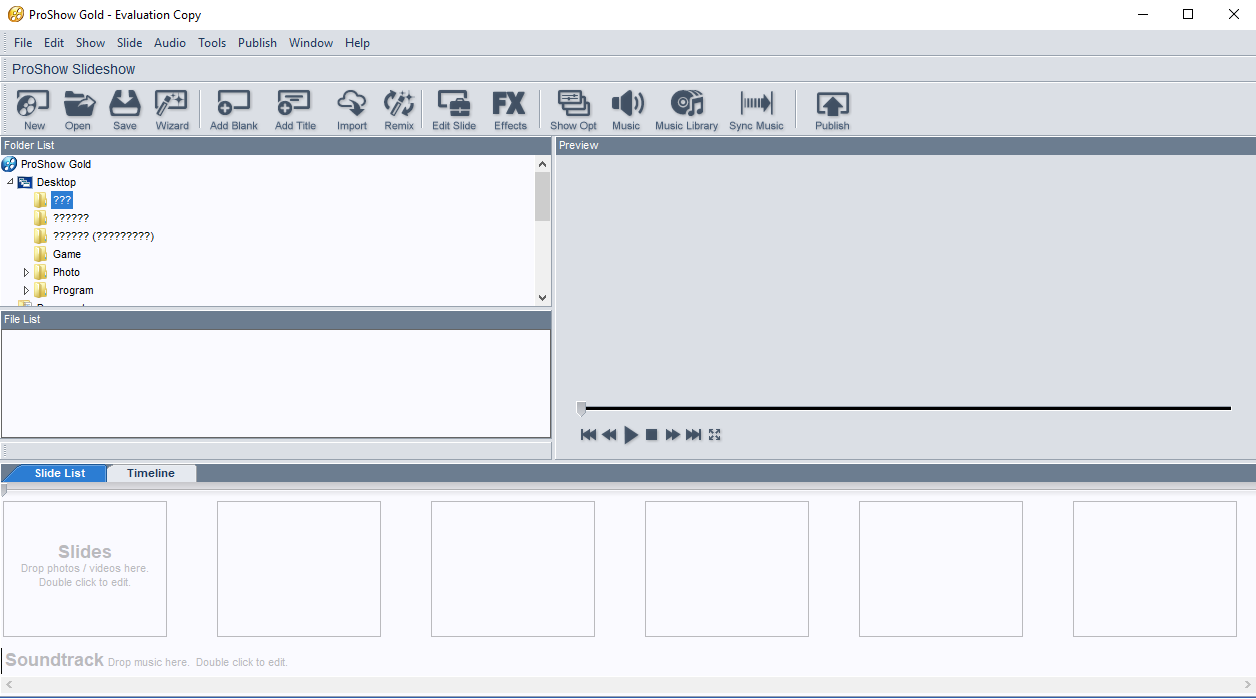1256x699 pixels.
Task: Collapse the Desktop tree node
Action: click(10, 182)
